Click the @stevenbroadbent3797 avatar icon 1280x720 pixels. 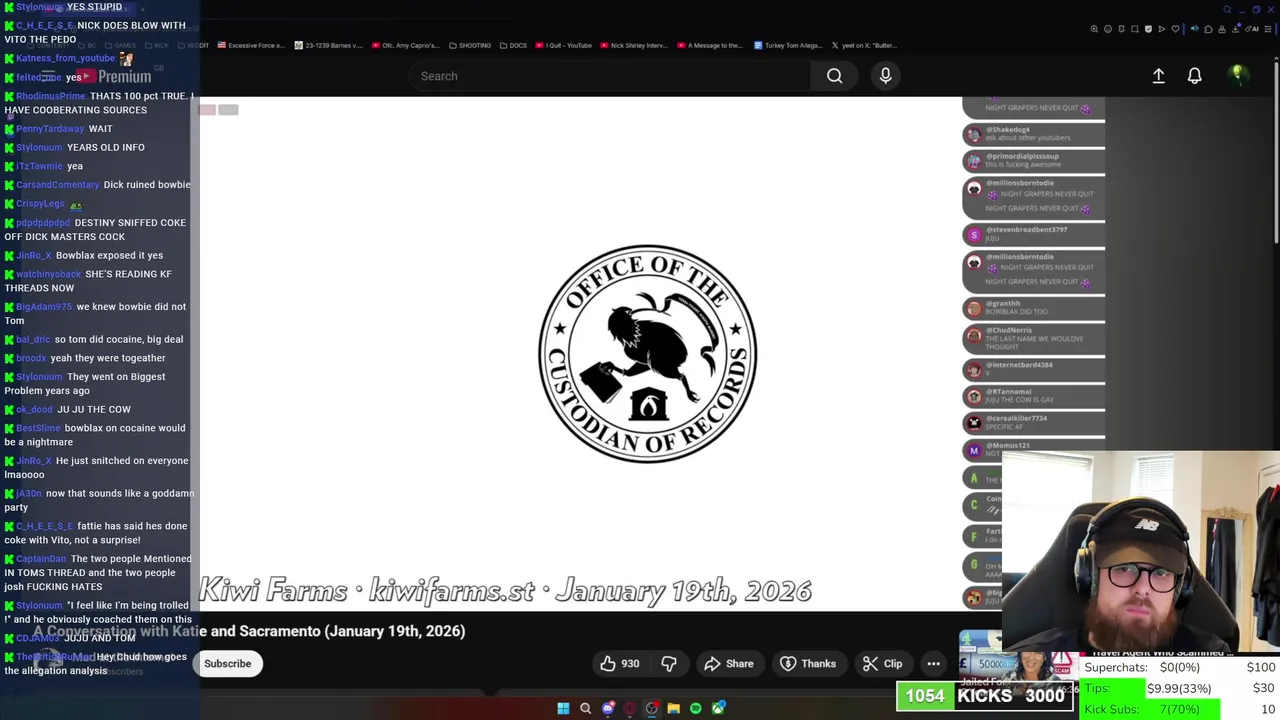click(x=974, y=235)
